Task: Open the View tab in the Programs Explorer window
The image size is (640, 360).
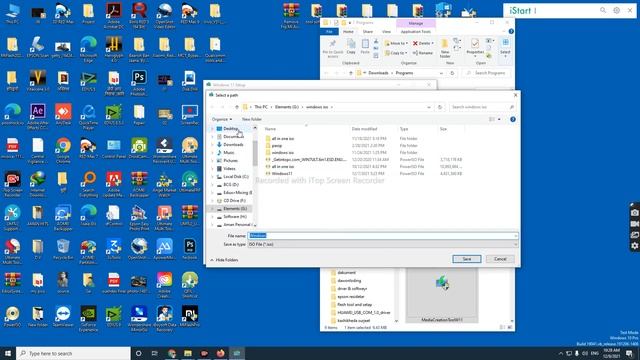Action: (x=386, y=31)
